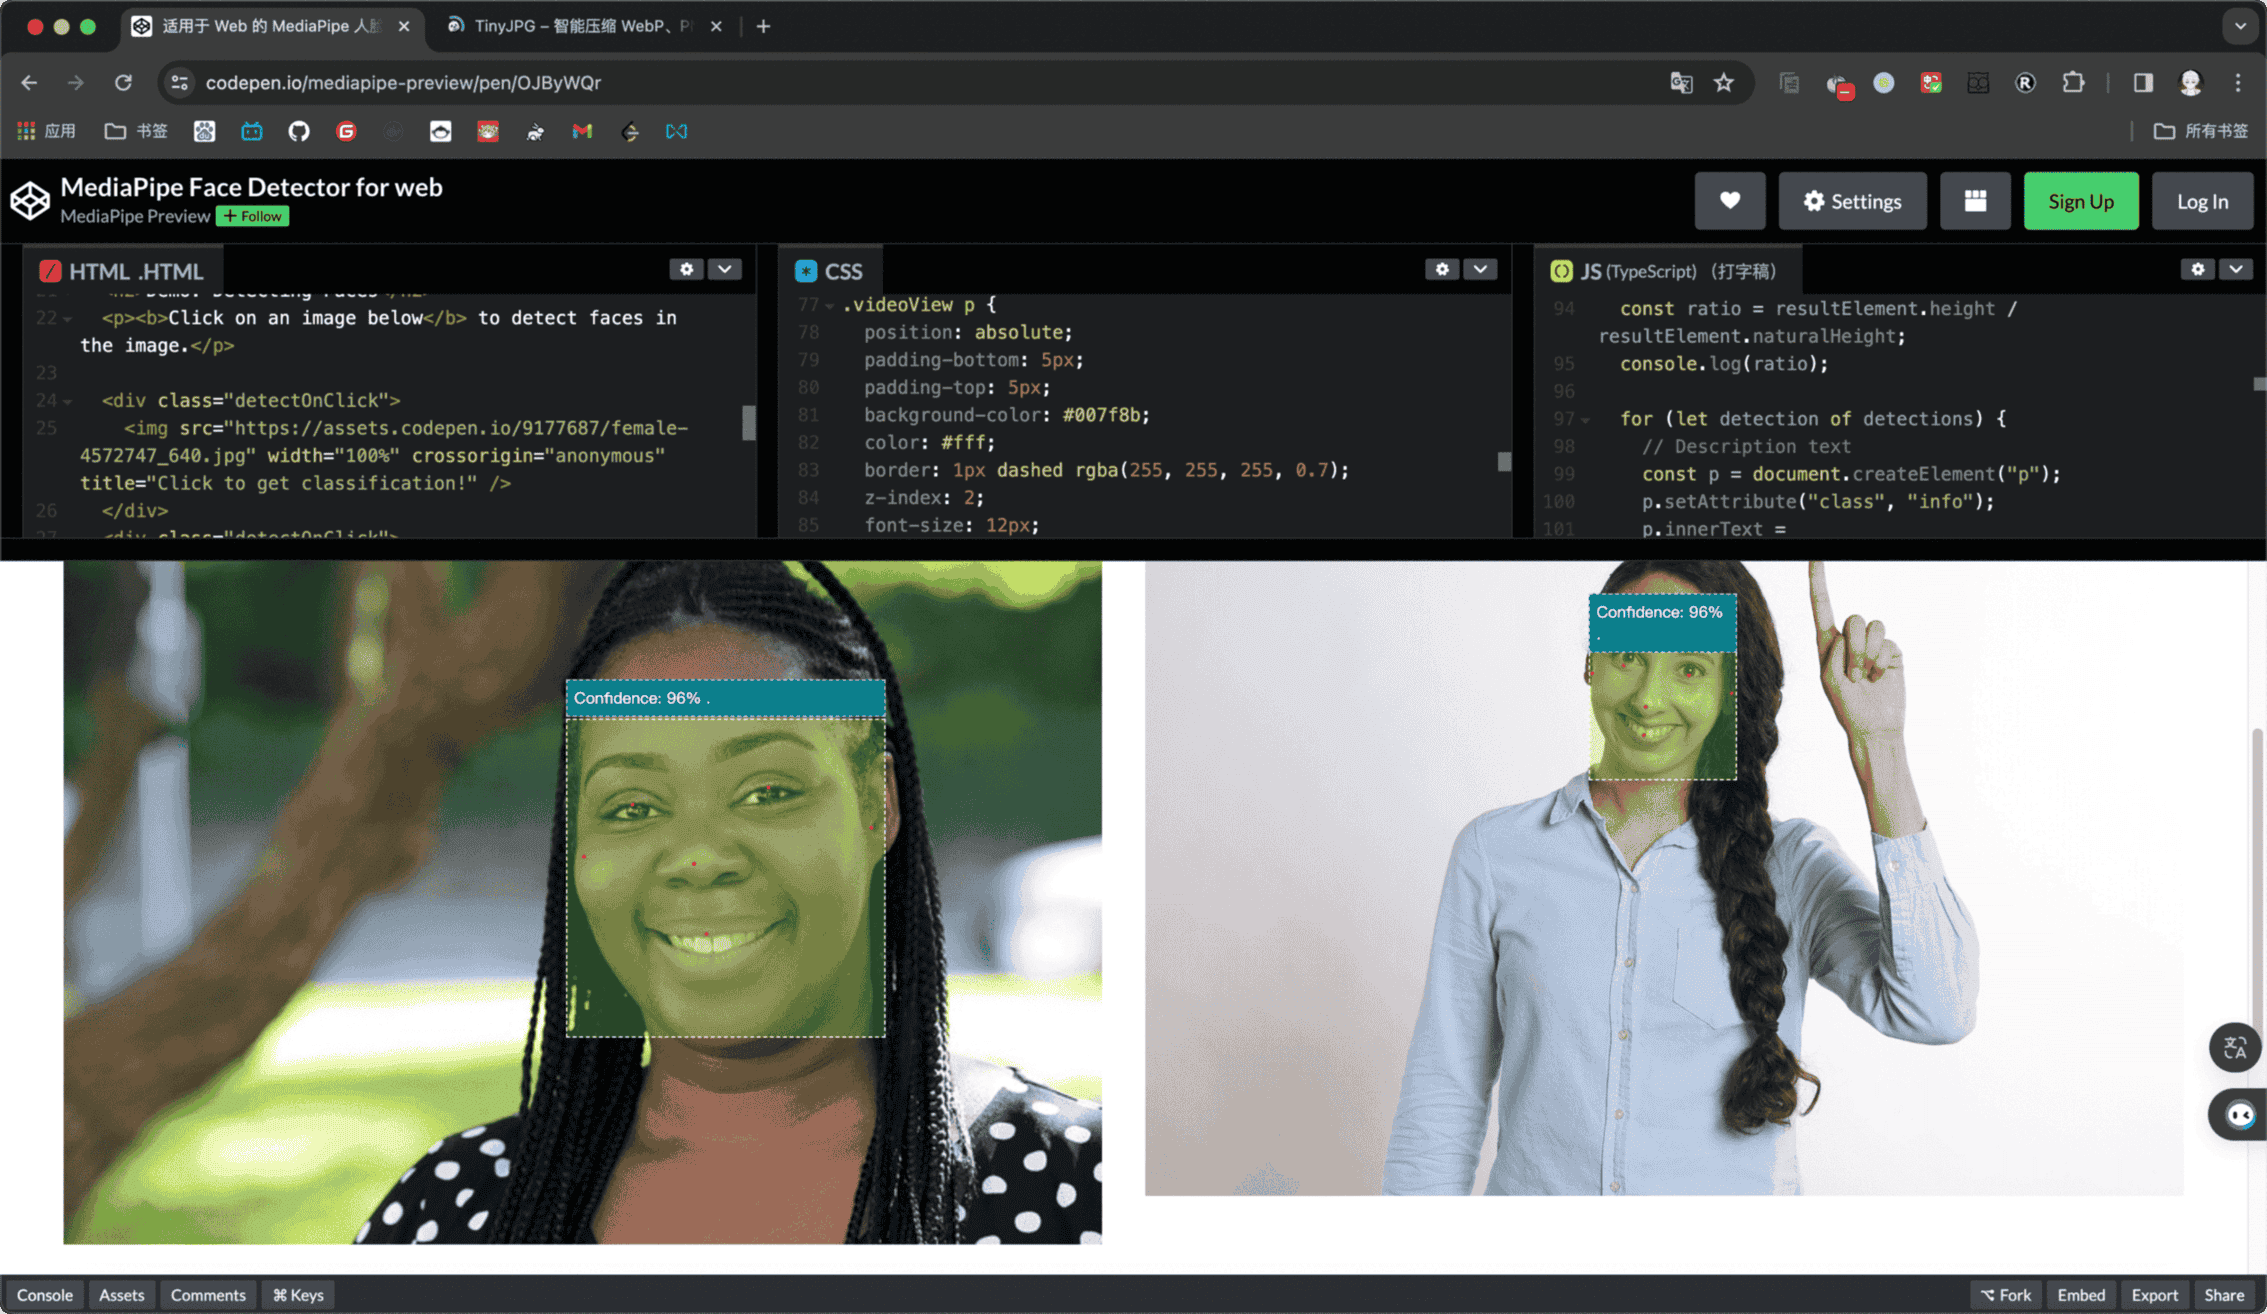The width and height of the screenshot is (2267, 1314).
Task: Open the HTML editor gear settings
Action: 686,269
